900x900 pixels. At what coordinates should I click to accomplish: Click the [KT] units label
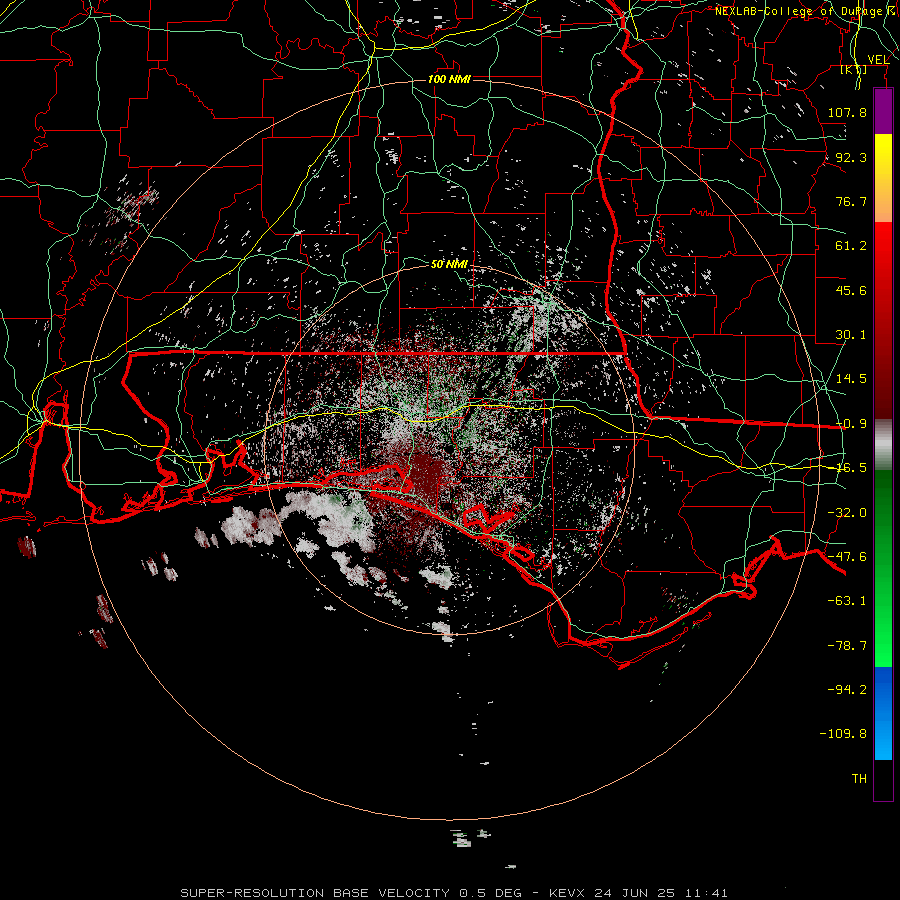[854, 70]
